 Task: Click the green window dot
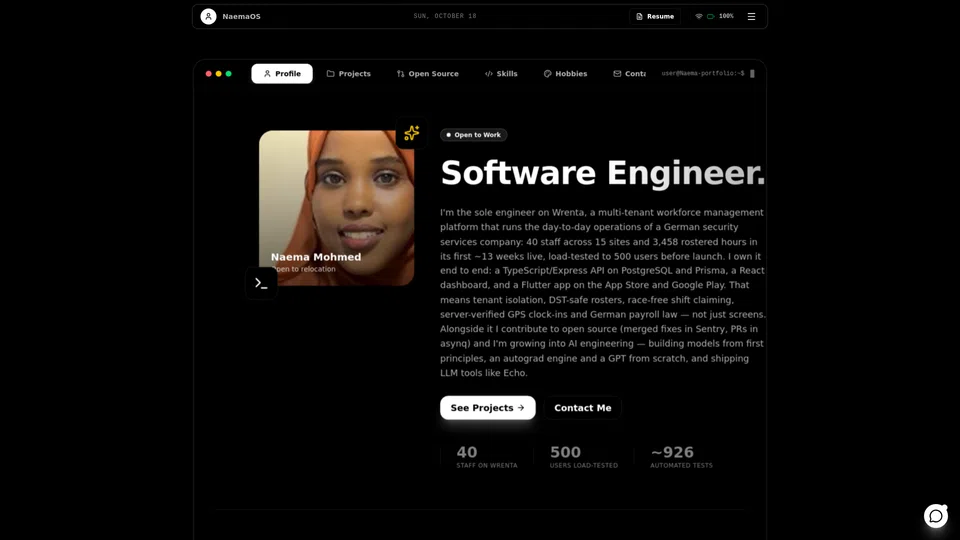pyautogui.click(x=228, y=73)
